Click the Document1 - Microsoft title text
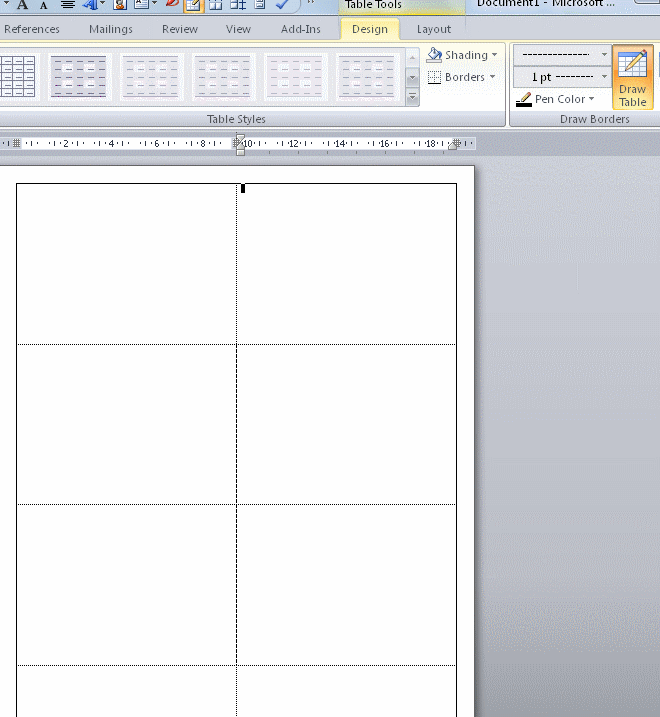Image resolution: width=660 pixels, height=717 pixels. 546,4
